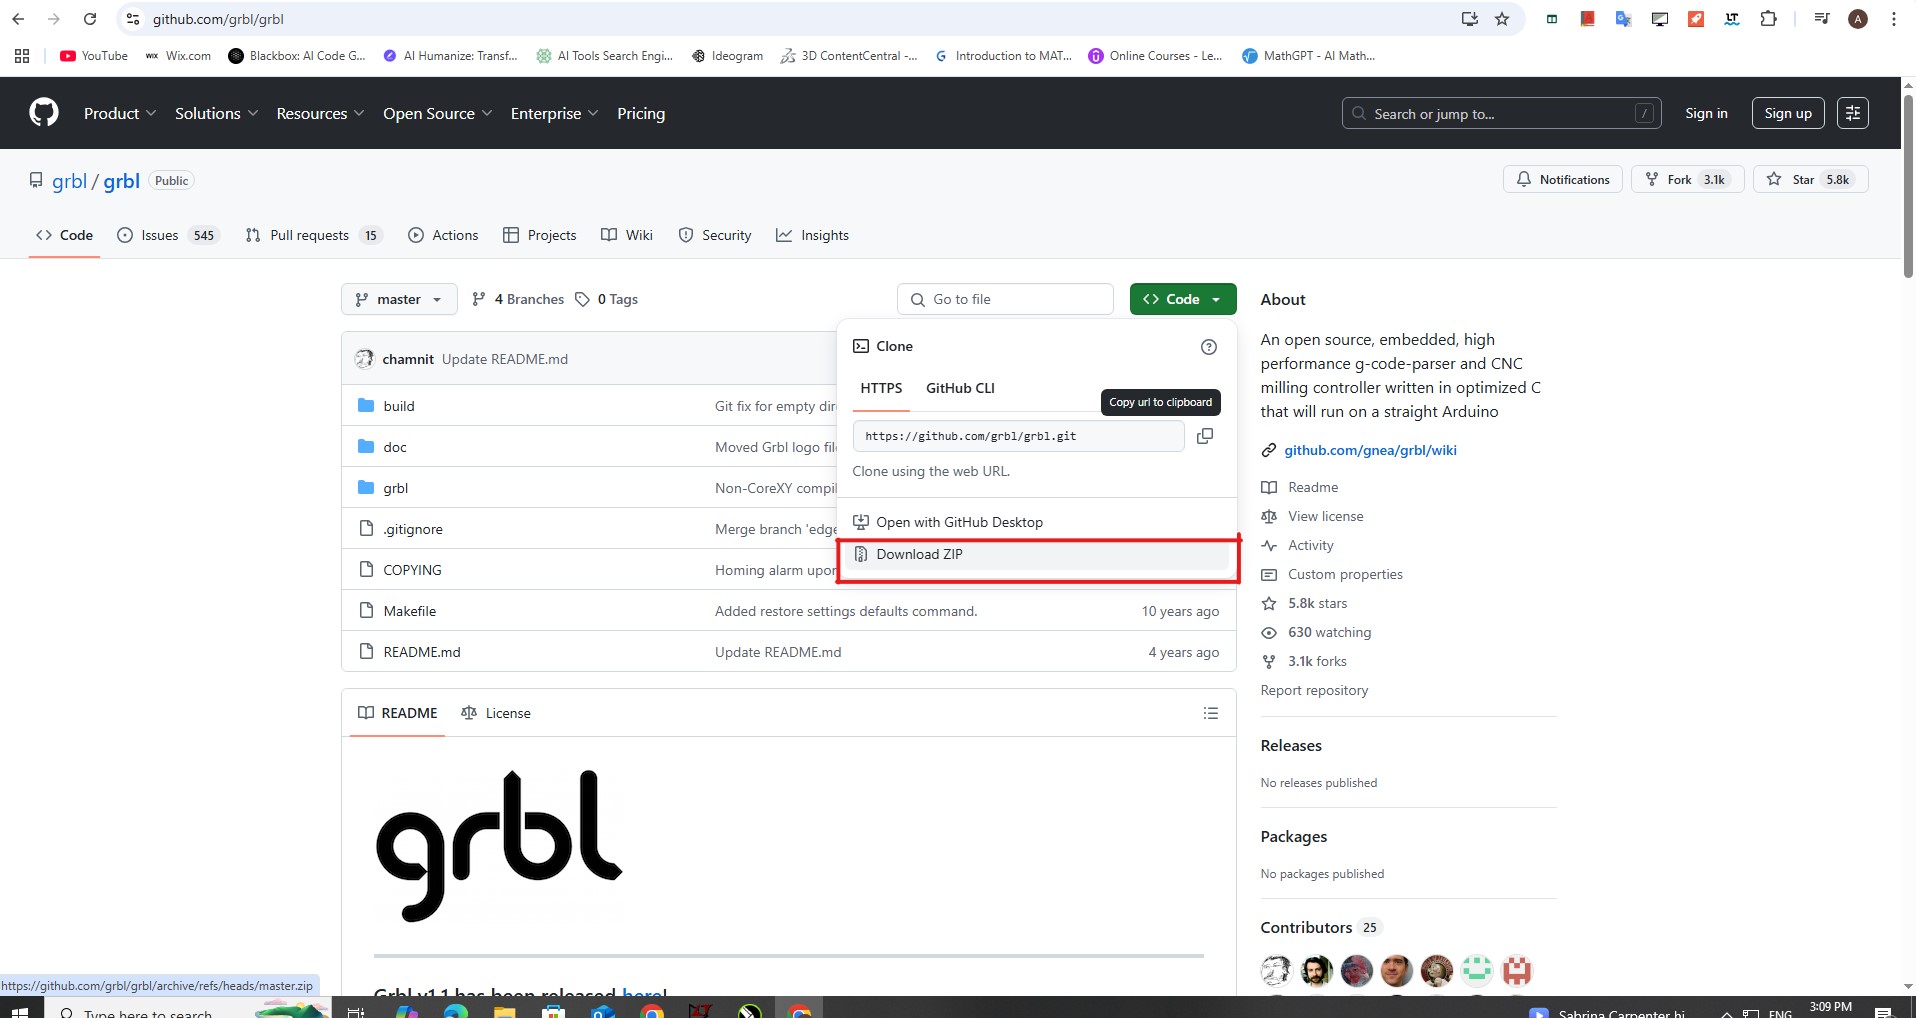Copy the clone URL to clipboard
The width and height of the screenshot is (1916, 1018).
point(1205,436)
